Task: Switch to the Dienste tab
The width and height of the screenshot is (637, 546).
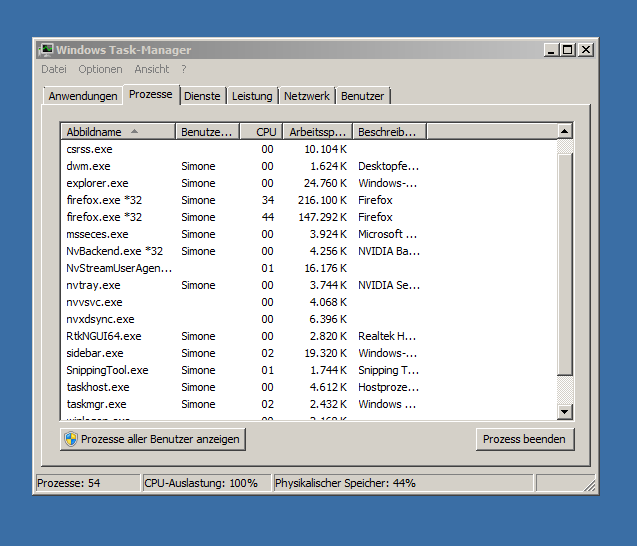Action: pos(202,96)
